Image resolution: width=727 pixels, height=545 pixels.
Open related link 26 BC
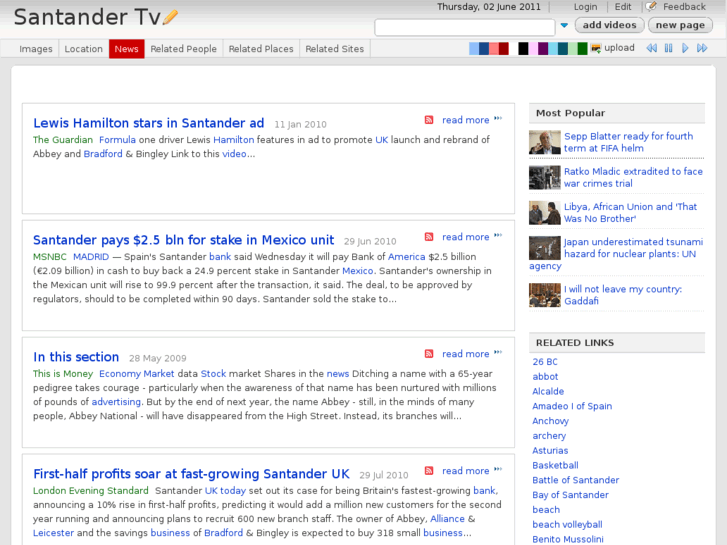point(545,362)
